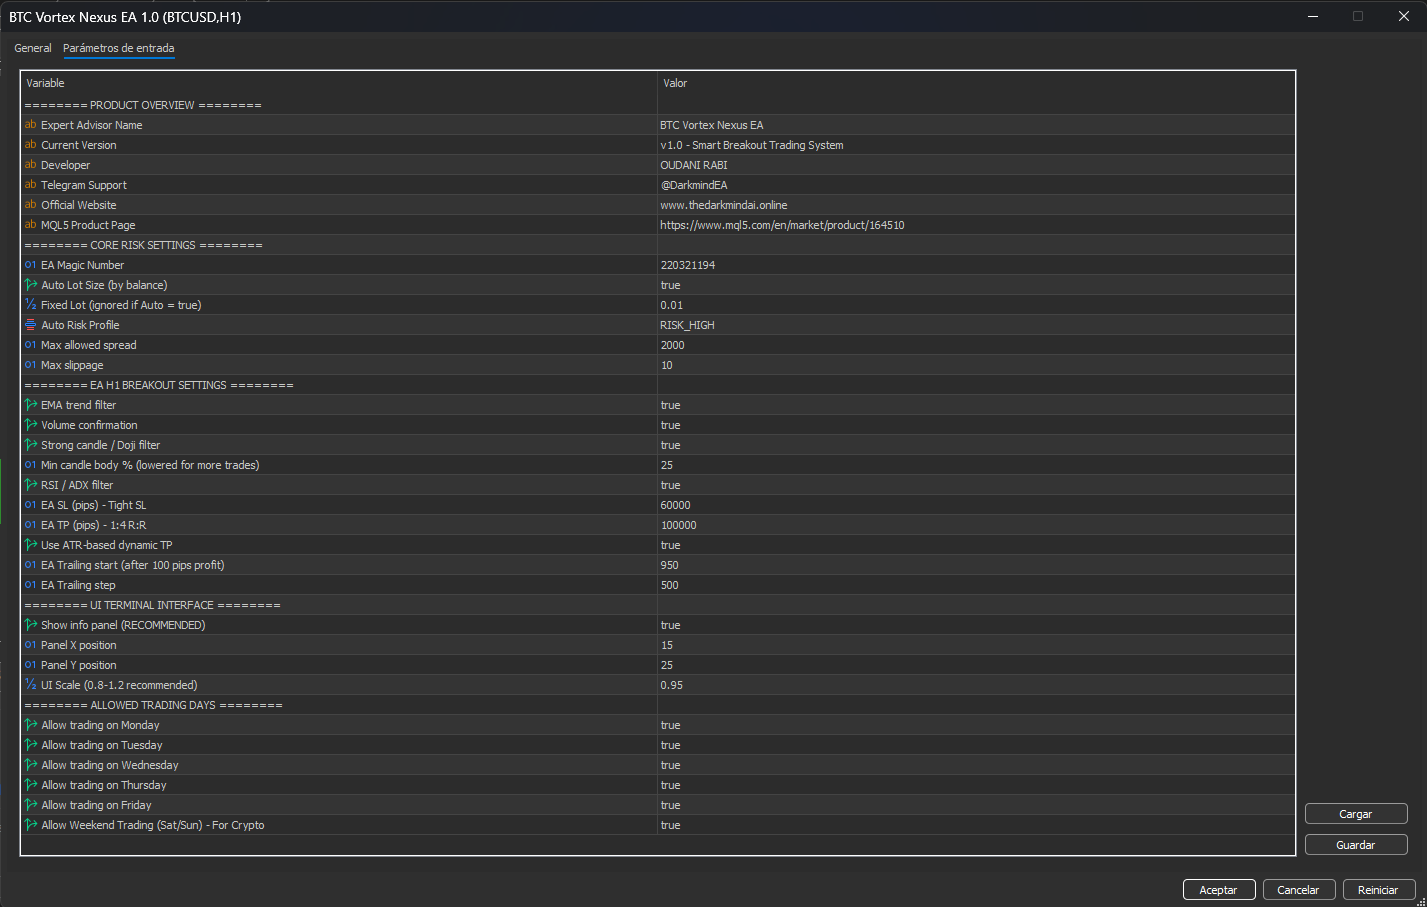Select the ALLOWED TRADING DAYS section row

pos(658,705)
